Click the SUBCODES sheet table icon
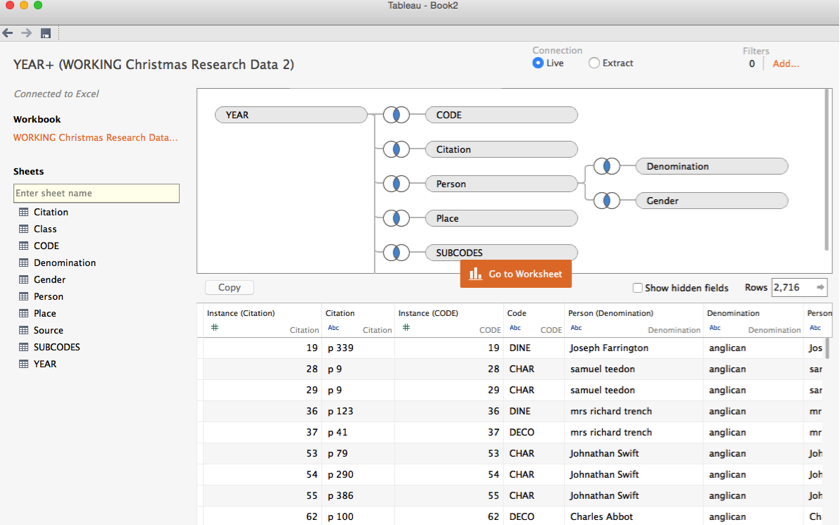The image size is (840, 525). click(24, 347)
